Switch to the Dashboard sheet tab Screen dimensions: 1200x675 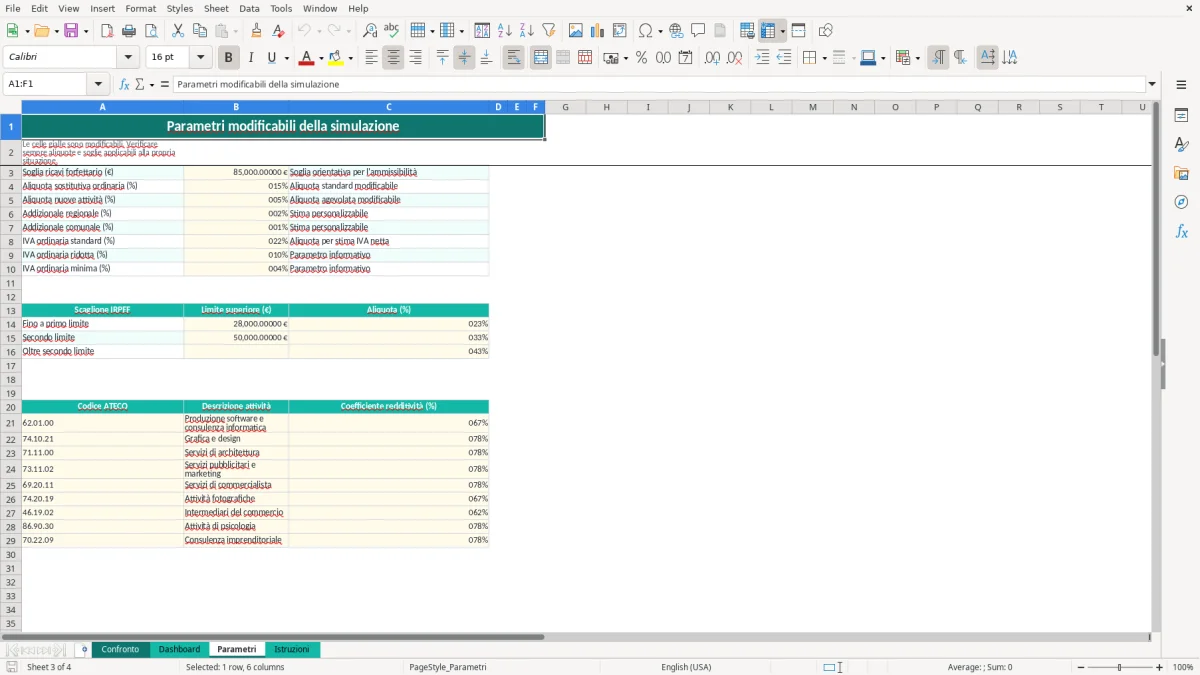click(179, 650)
